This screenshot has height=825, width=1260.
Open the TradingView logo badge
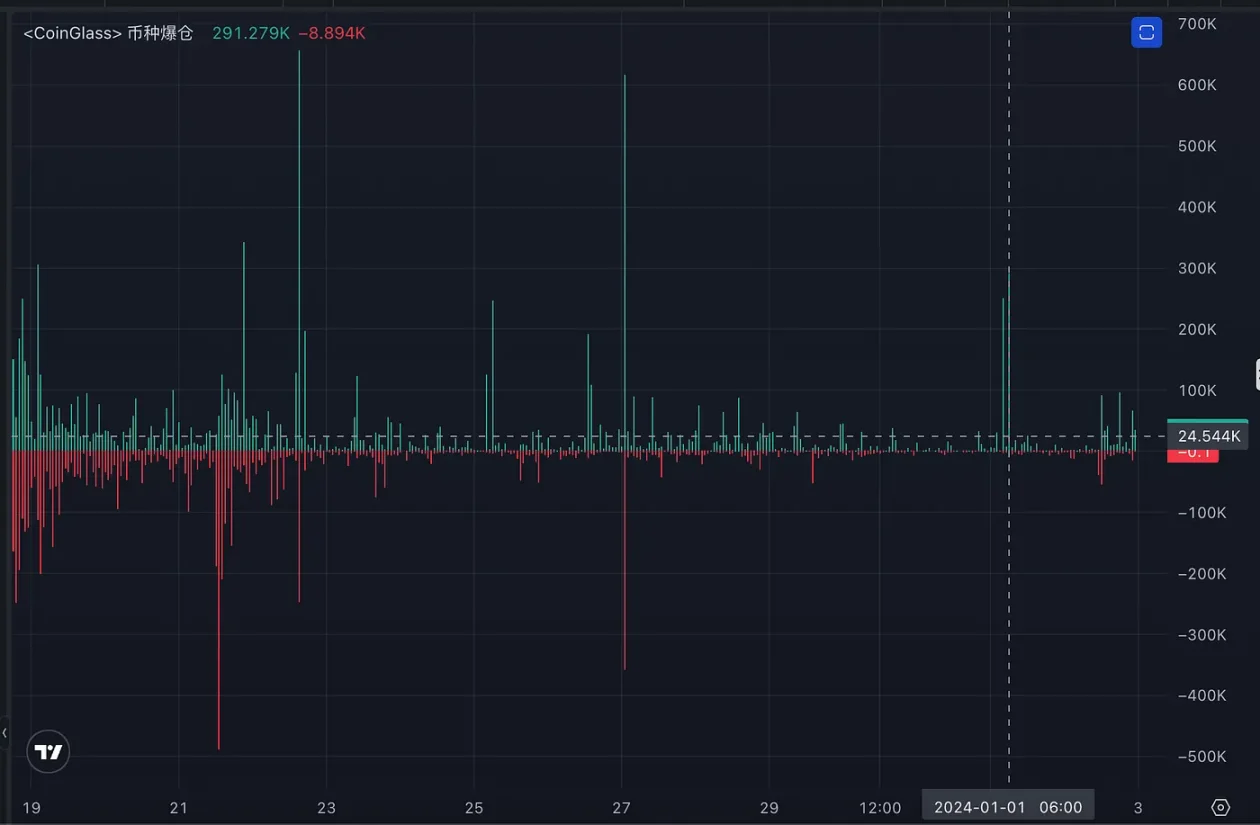[48, 752]
